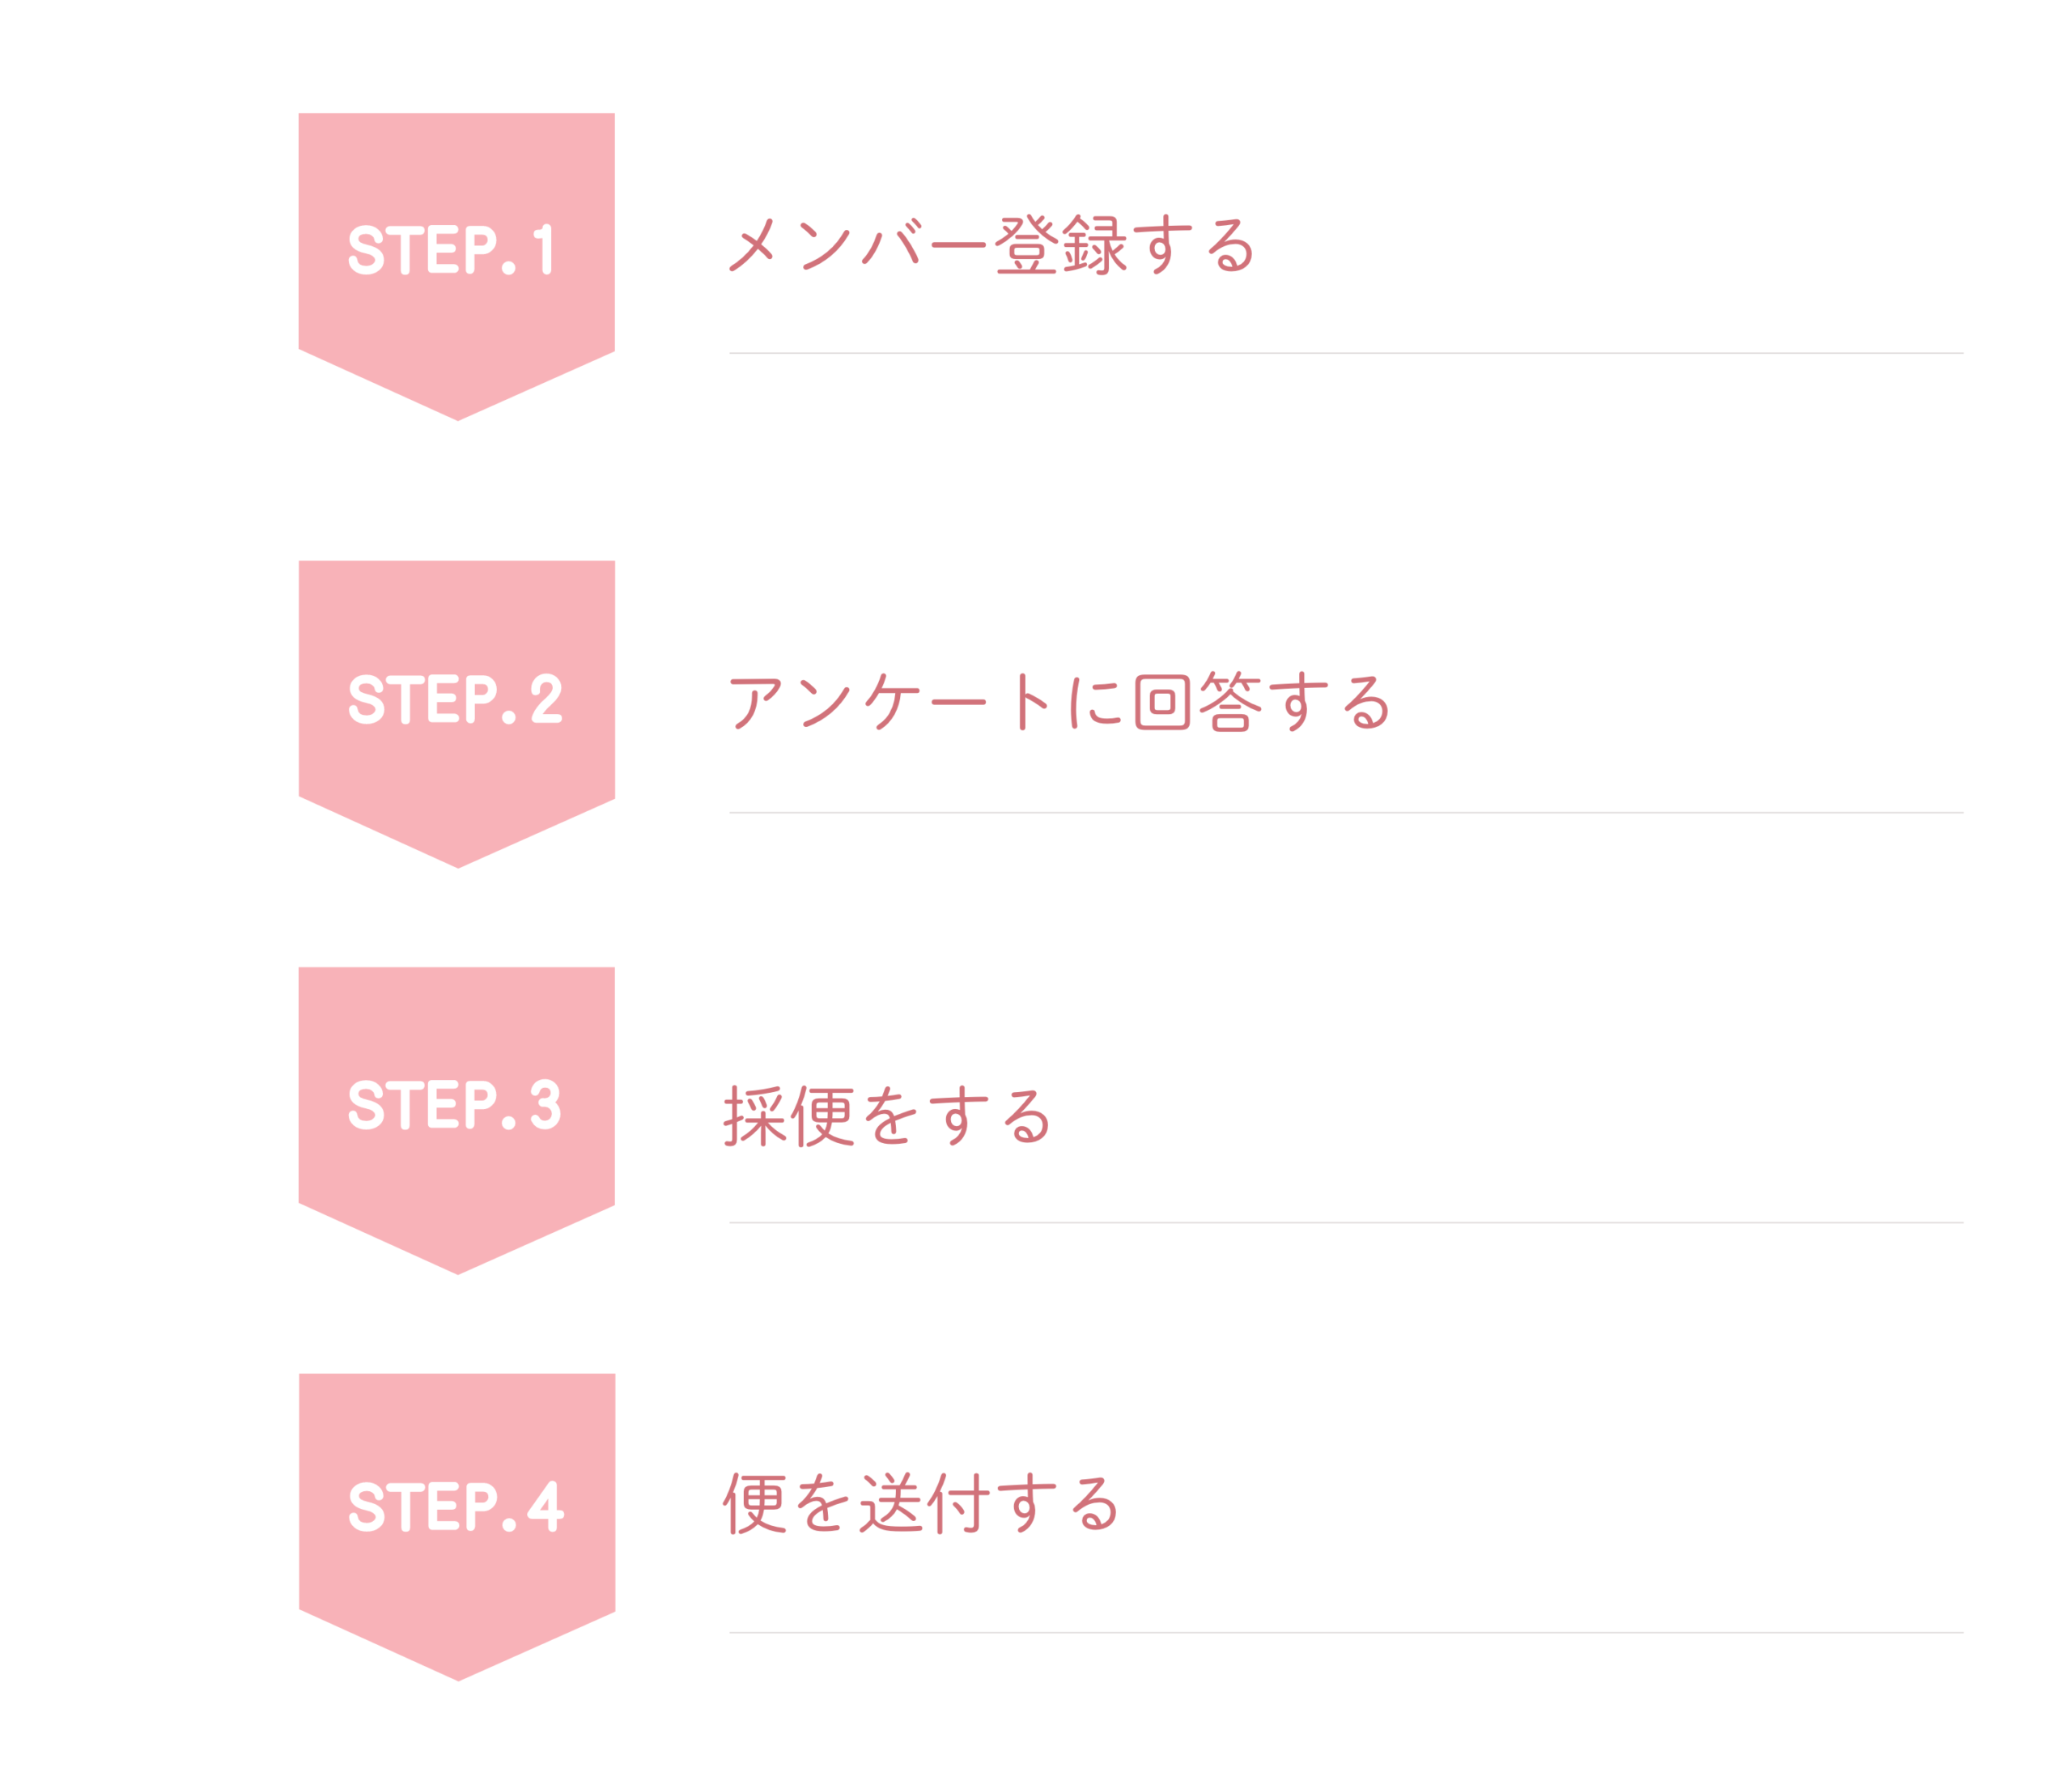Click をする text in step three heading
2072x1768 pixels.
click(x=956, y=1117)
